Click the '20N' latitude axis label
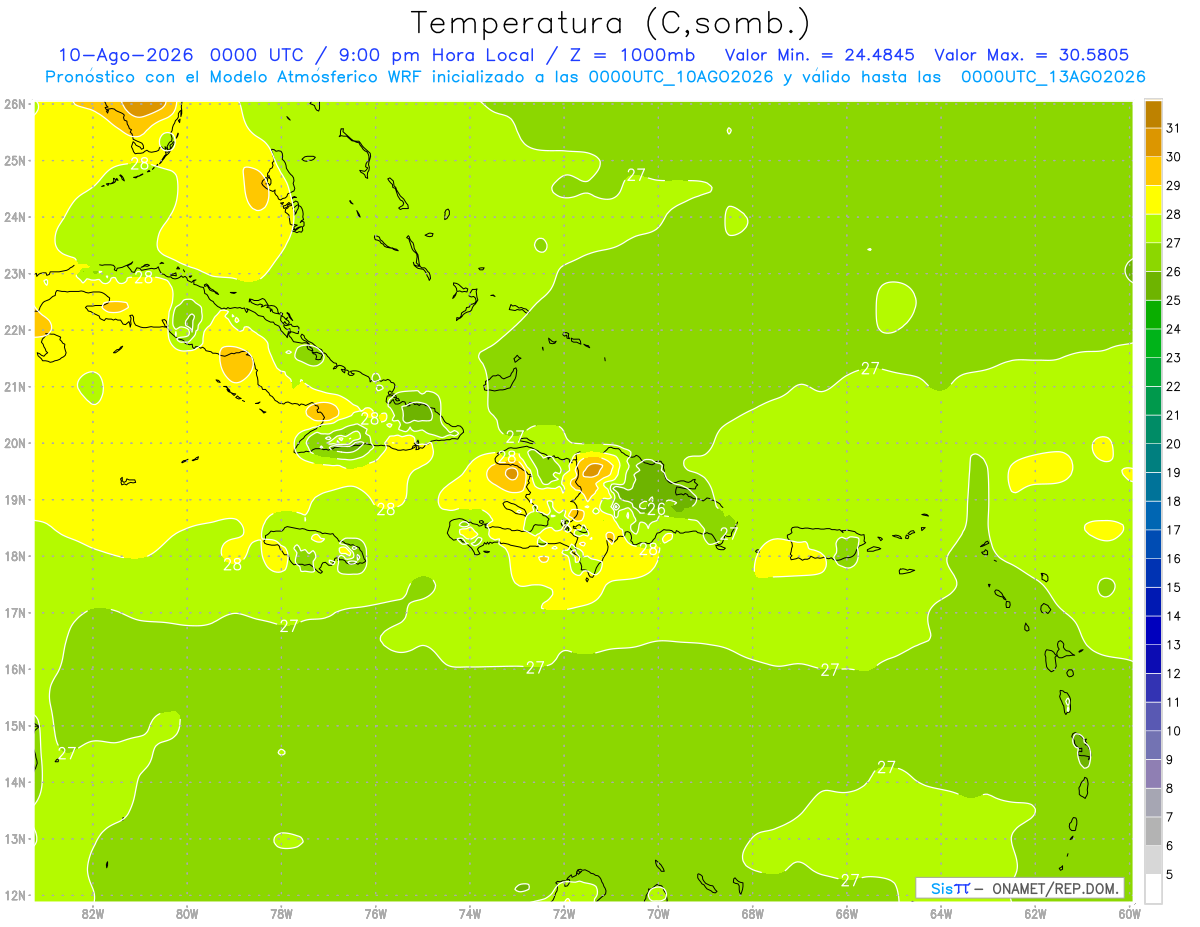1200x927 pixels. pos(14,443)
